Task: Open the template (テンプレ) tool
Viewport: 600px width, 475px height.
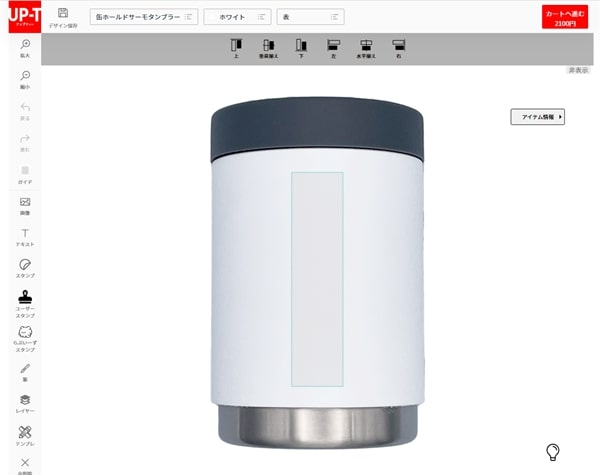Action: (x=25, y=436)
